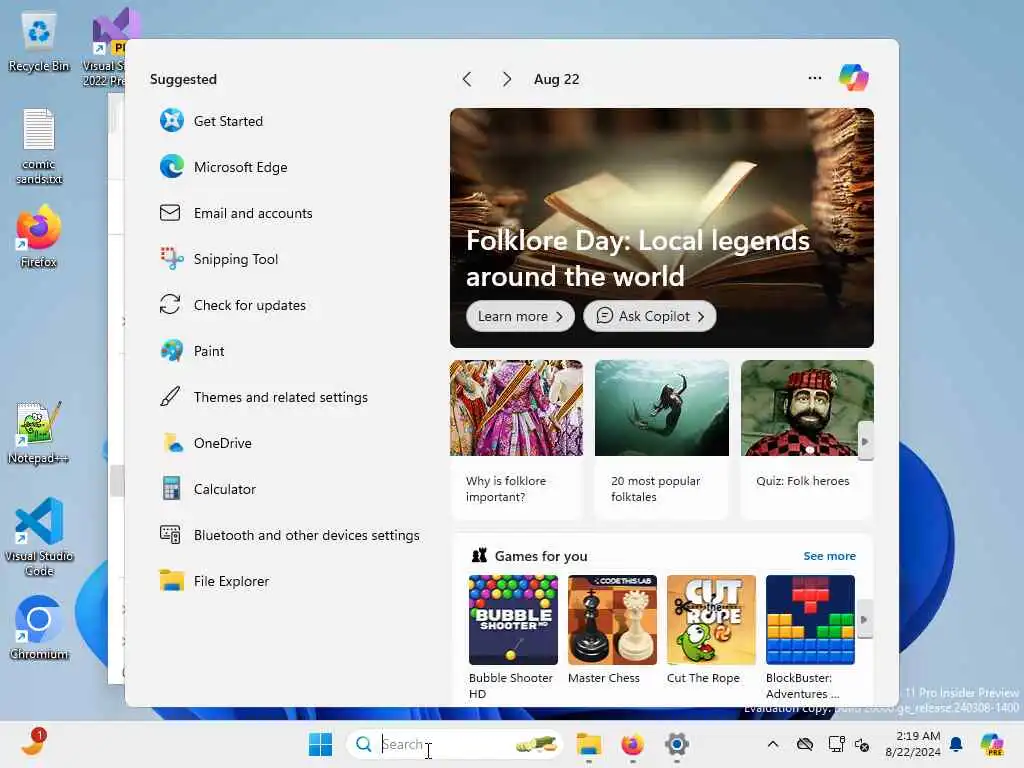
Task: Click the Copilot icon in search panel
Action: coord(854,78)
